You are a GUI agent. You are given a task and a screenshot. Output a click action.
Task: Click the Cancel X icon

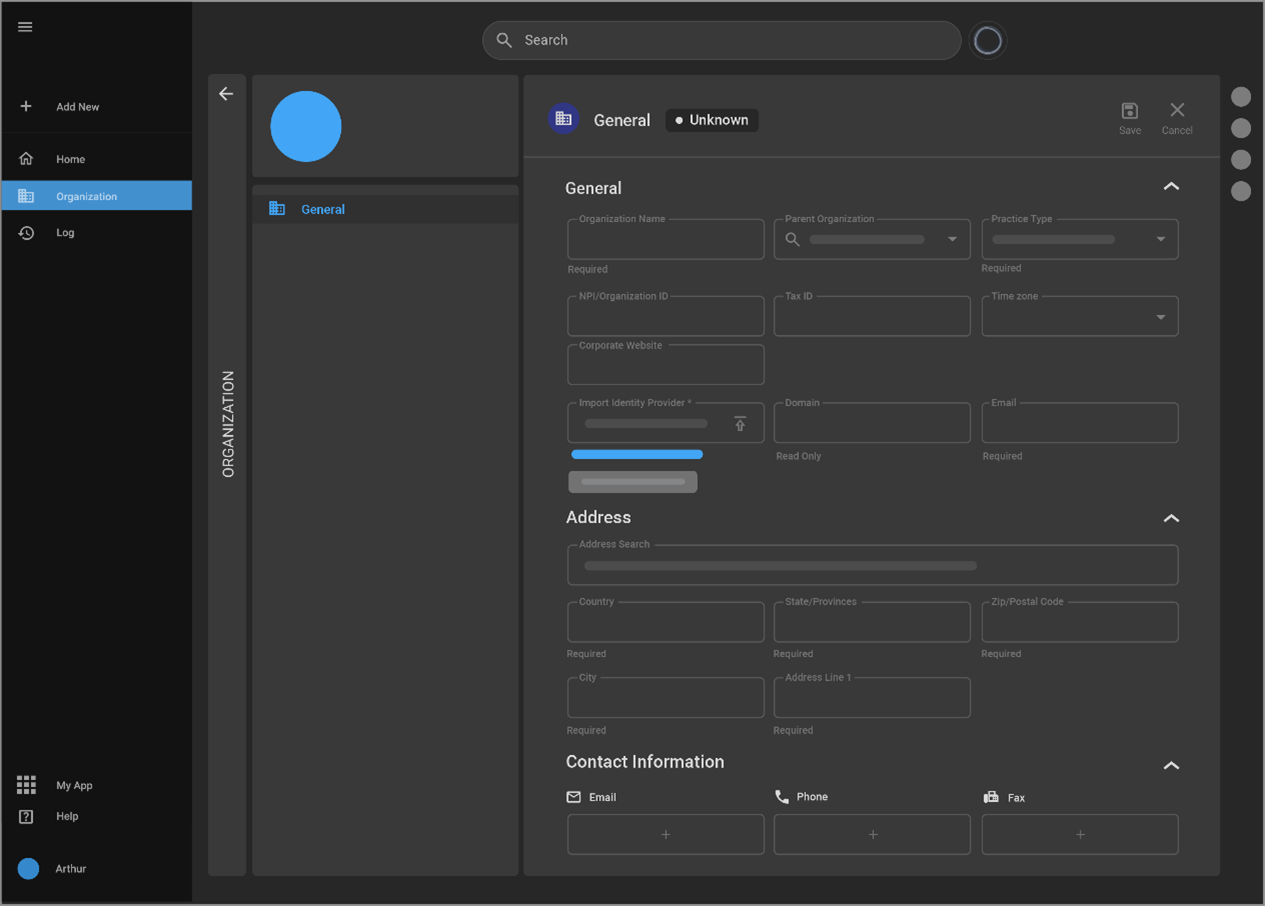pos(1176,111)
